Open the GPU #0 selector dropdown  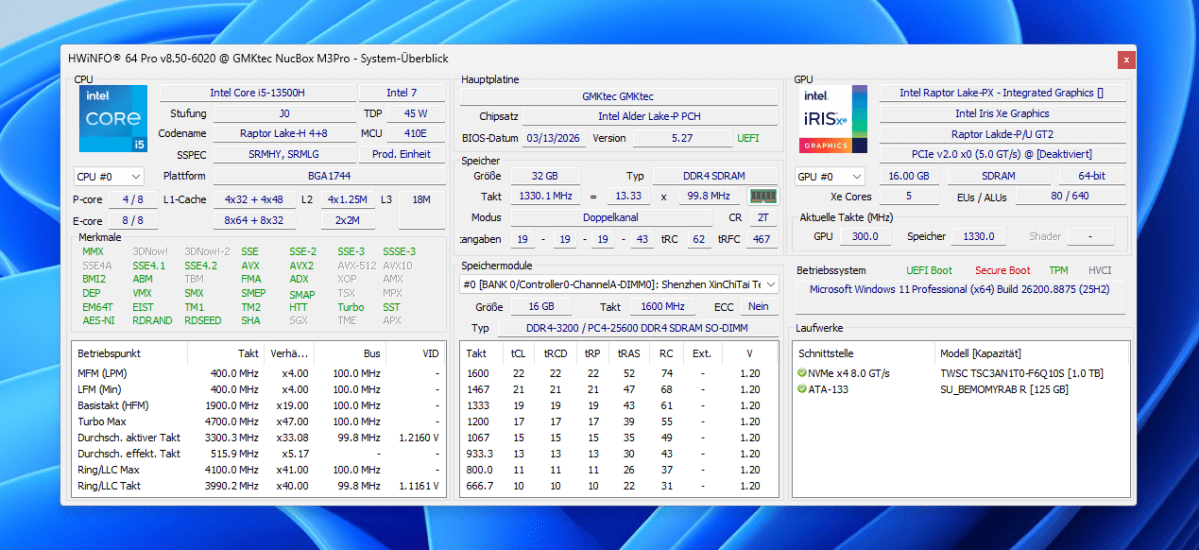(830, 176)
